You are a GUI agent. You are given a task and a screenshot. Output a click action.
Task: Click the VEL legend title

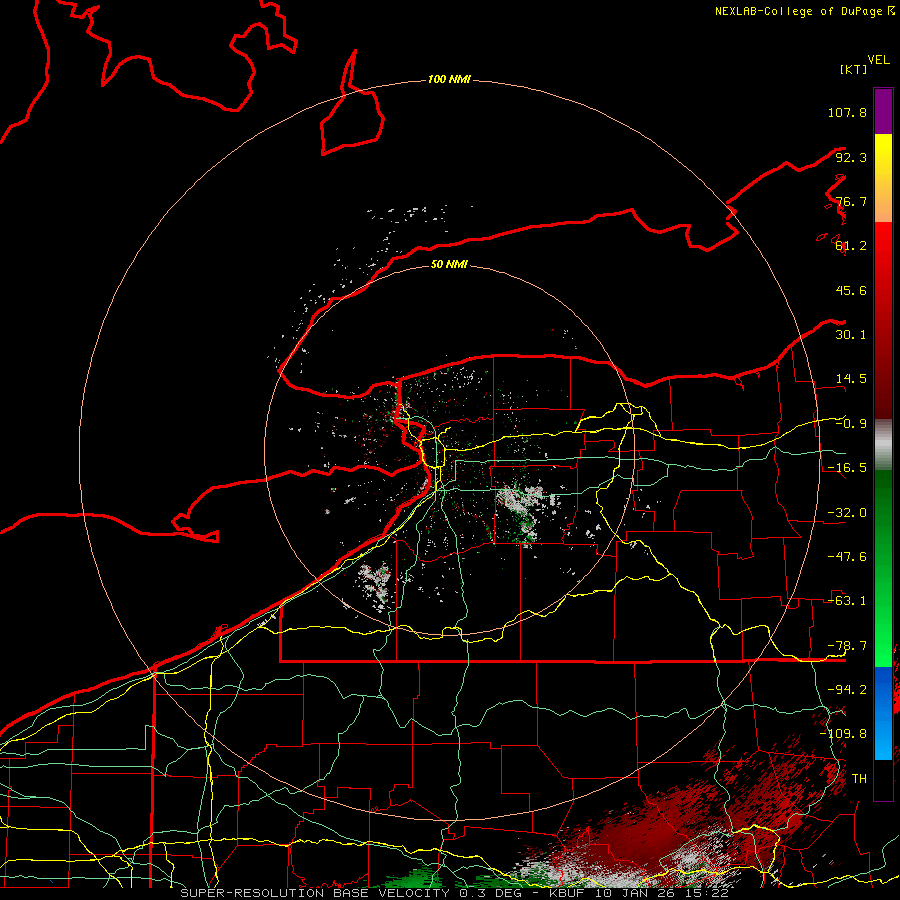click(878, 60)
